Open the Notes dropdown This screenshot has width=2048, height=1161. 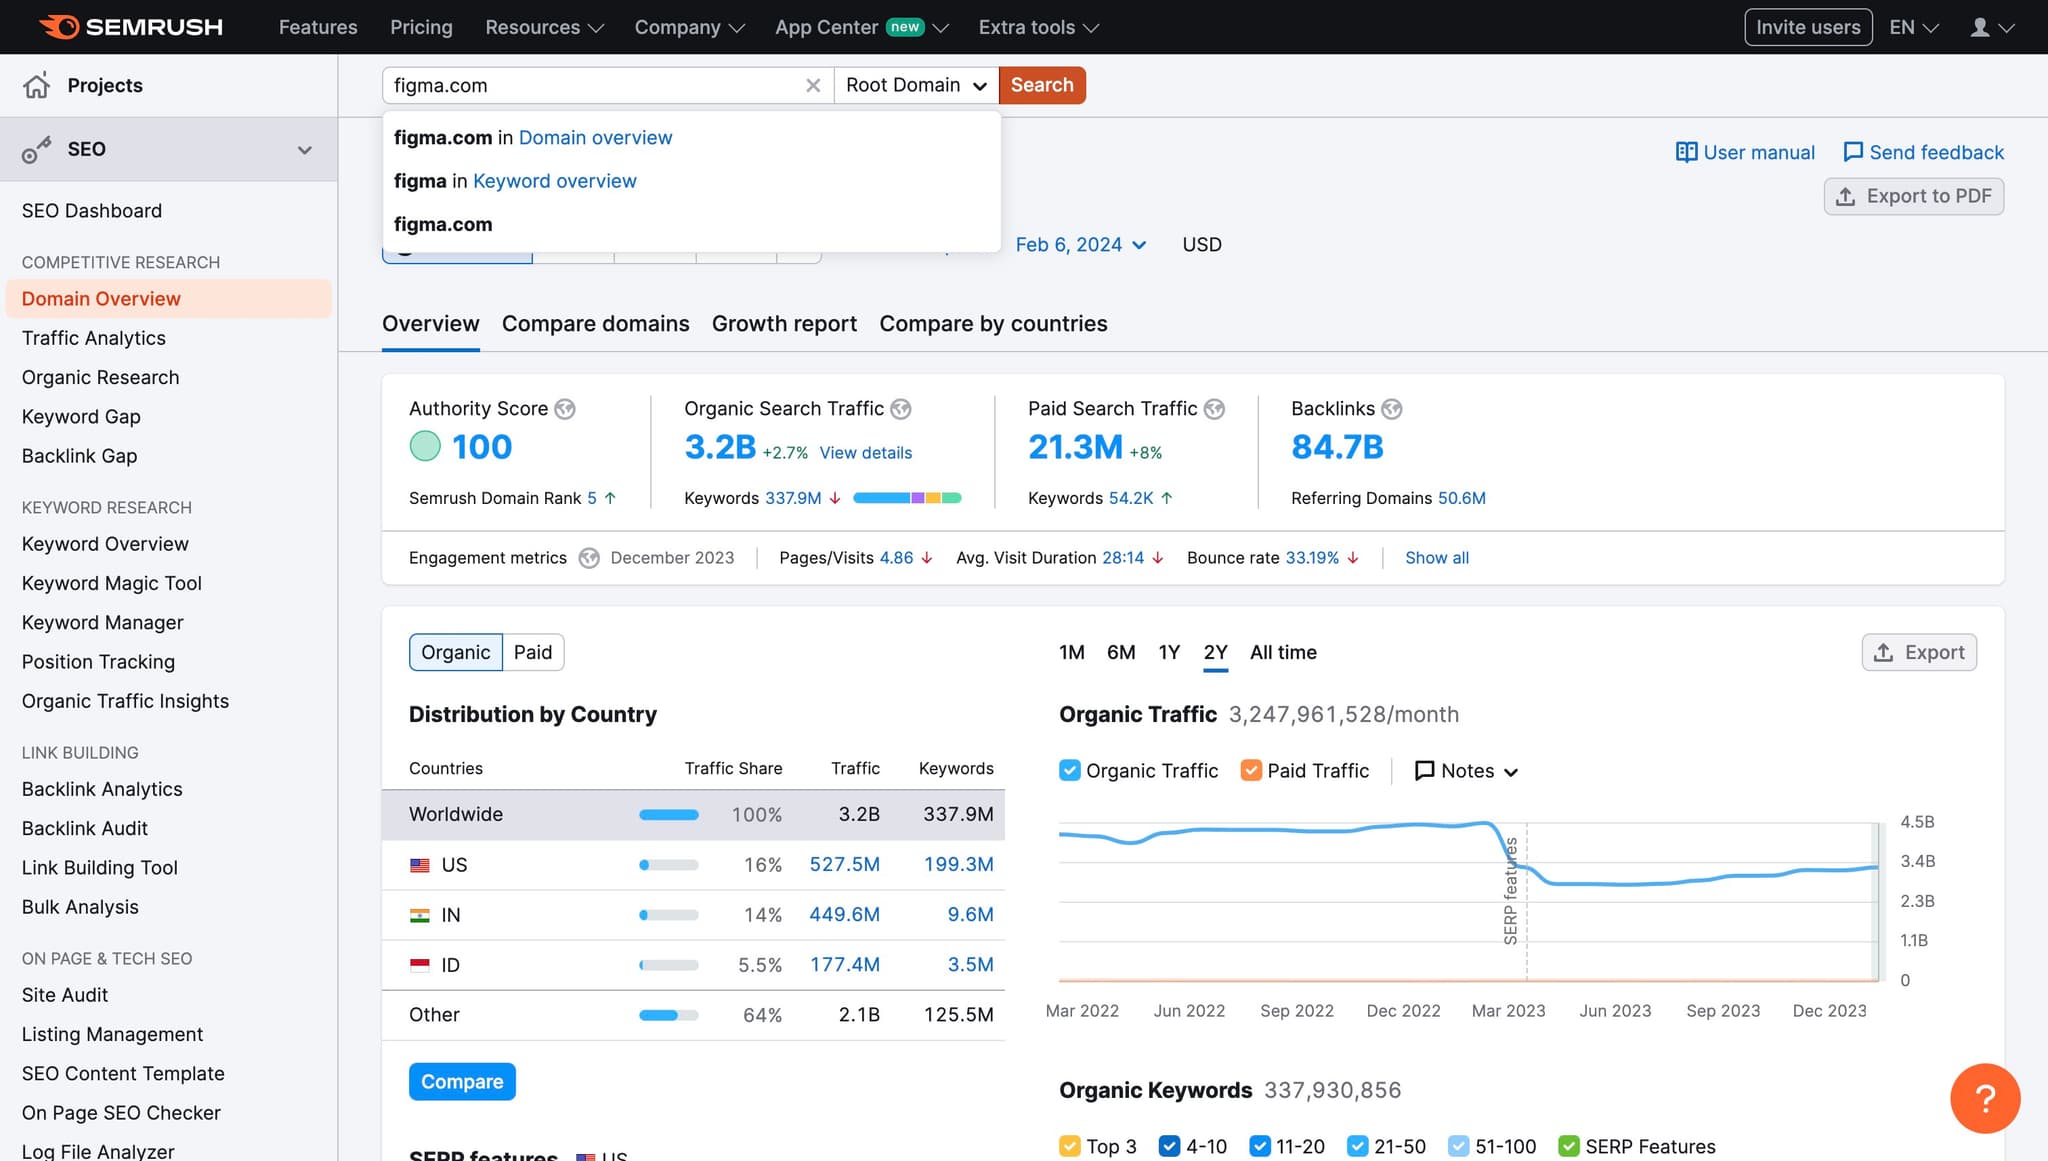(x=1467, y=771)
